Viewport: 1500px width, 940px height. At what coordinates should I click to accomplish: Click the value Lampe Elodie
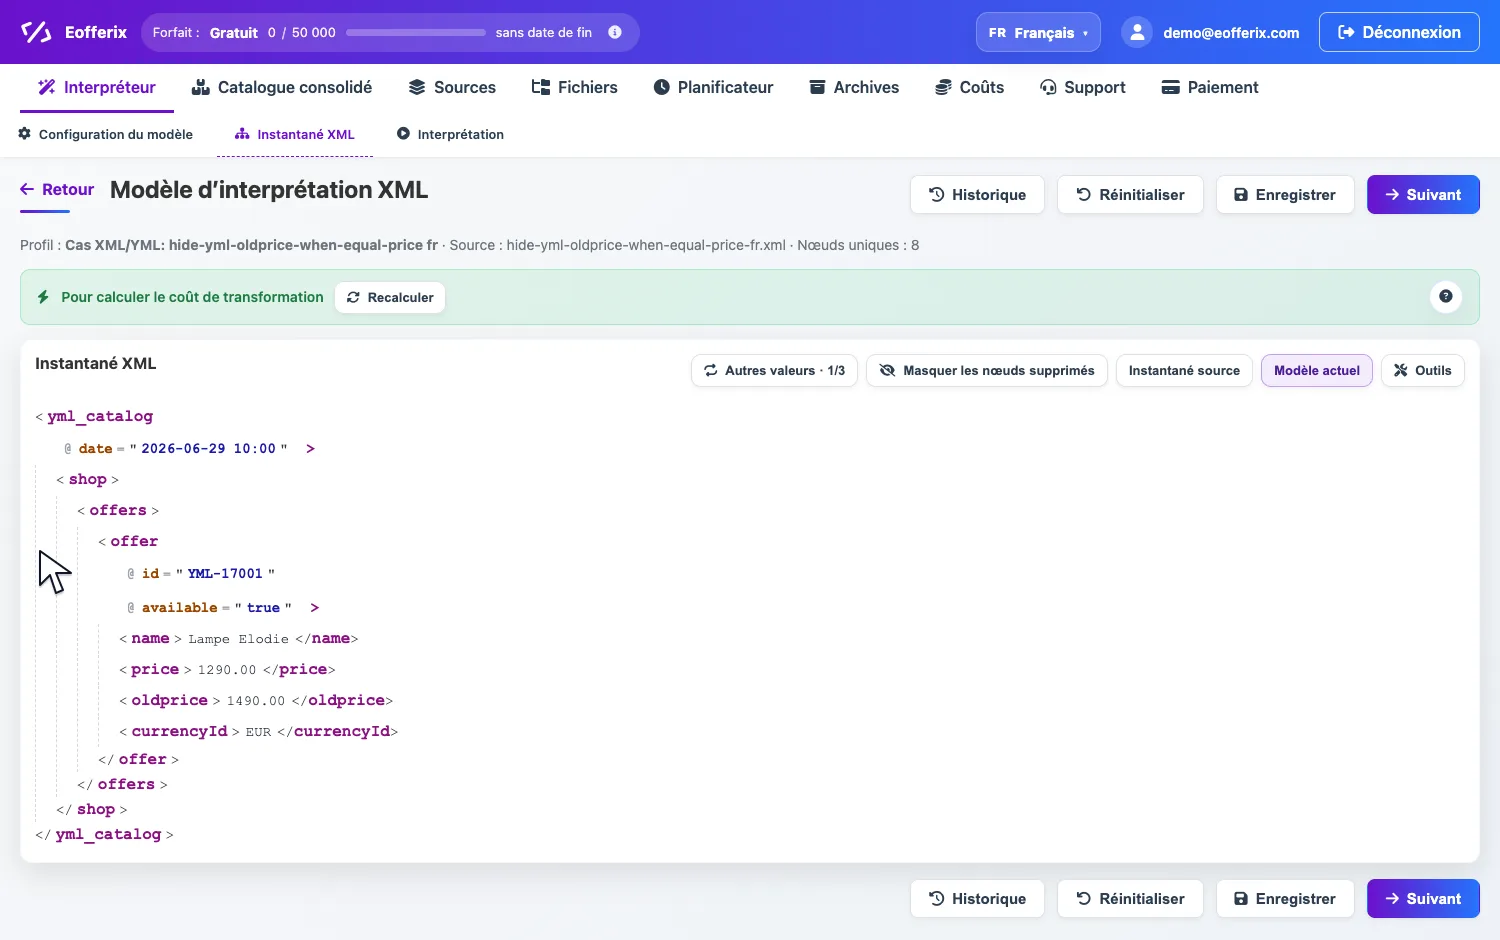(238, 639)
